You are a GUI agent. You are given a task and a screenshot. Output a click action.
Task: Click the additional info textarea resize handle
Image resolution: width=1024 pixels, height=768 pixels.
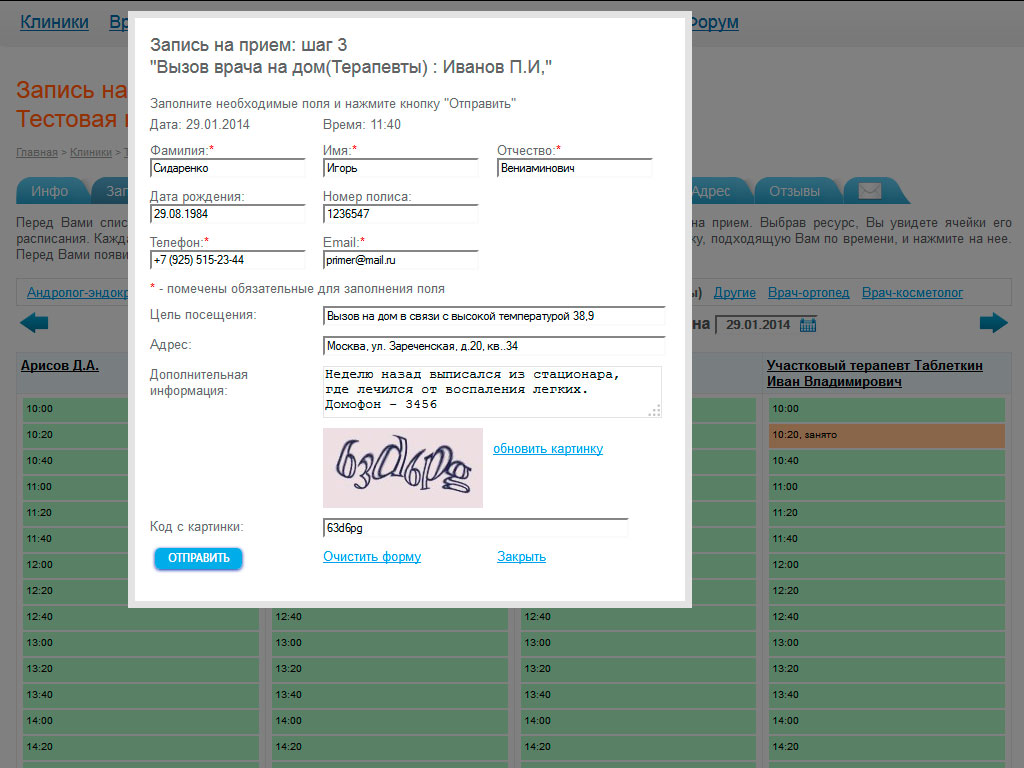coord(655,410)
